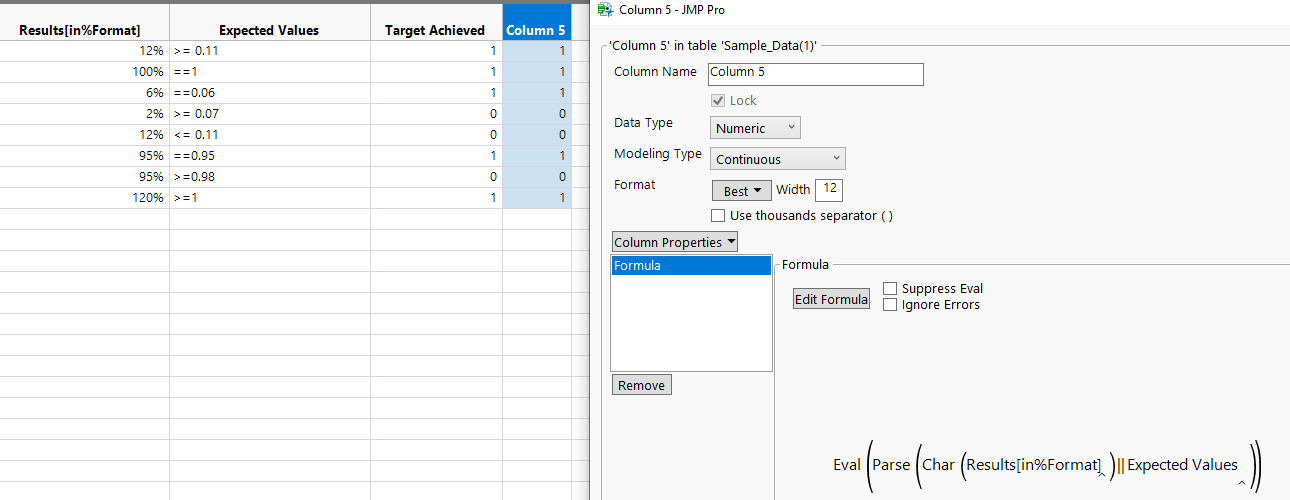Open the Data Type dropdown
The image size is (1290, 500).
pyautogui.click(x=755, y=128)
